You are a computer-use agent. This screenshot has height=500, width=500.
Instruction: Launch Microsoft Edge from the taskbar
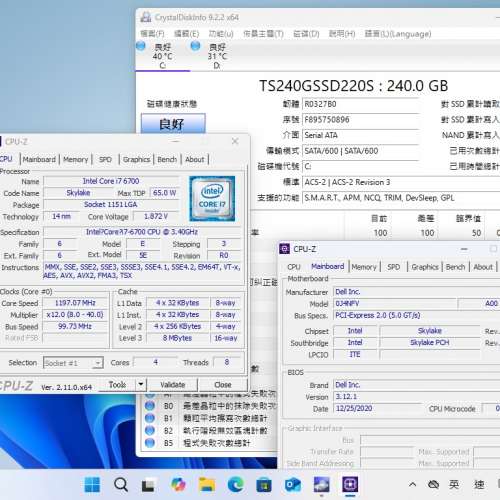[235, 484]
